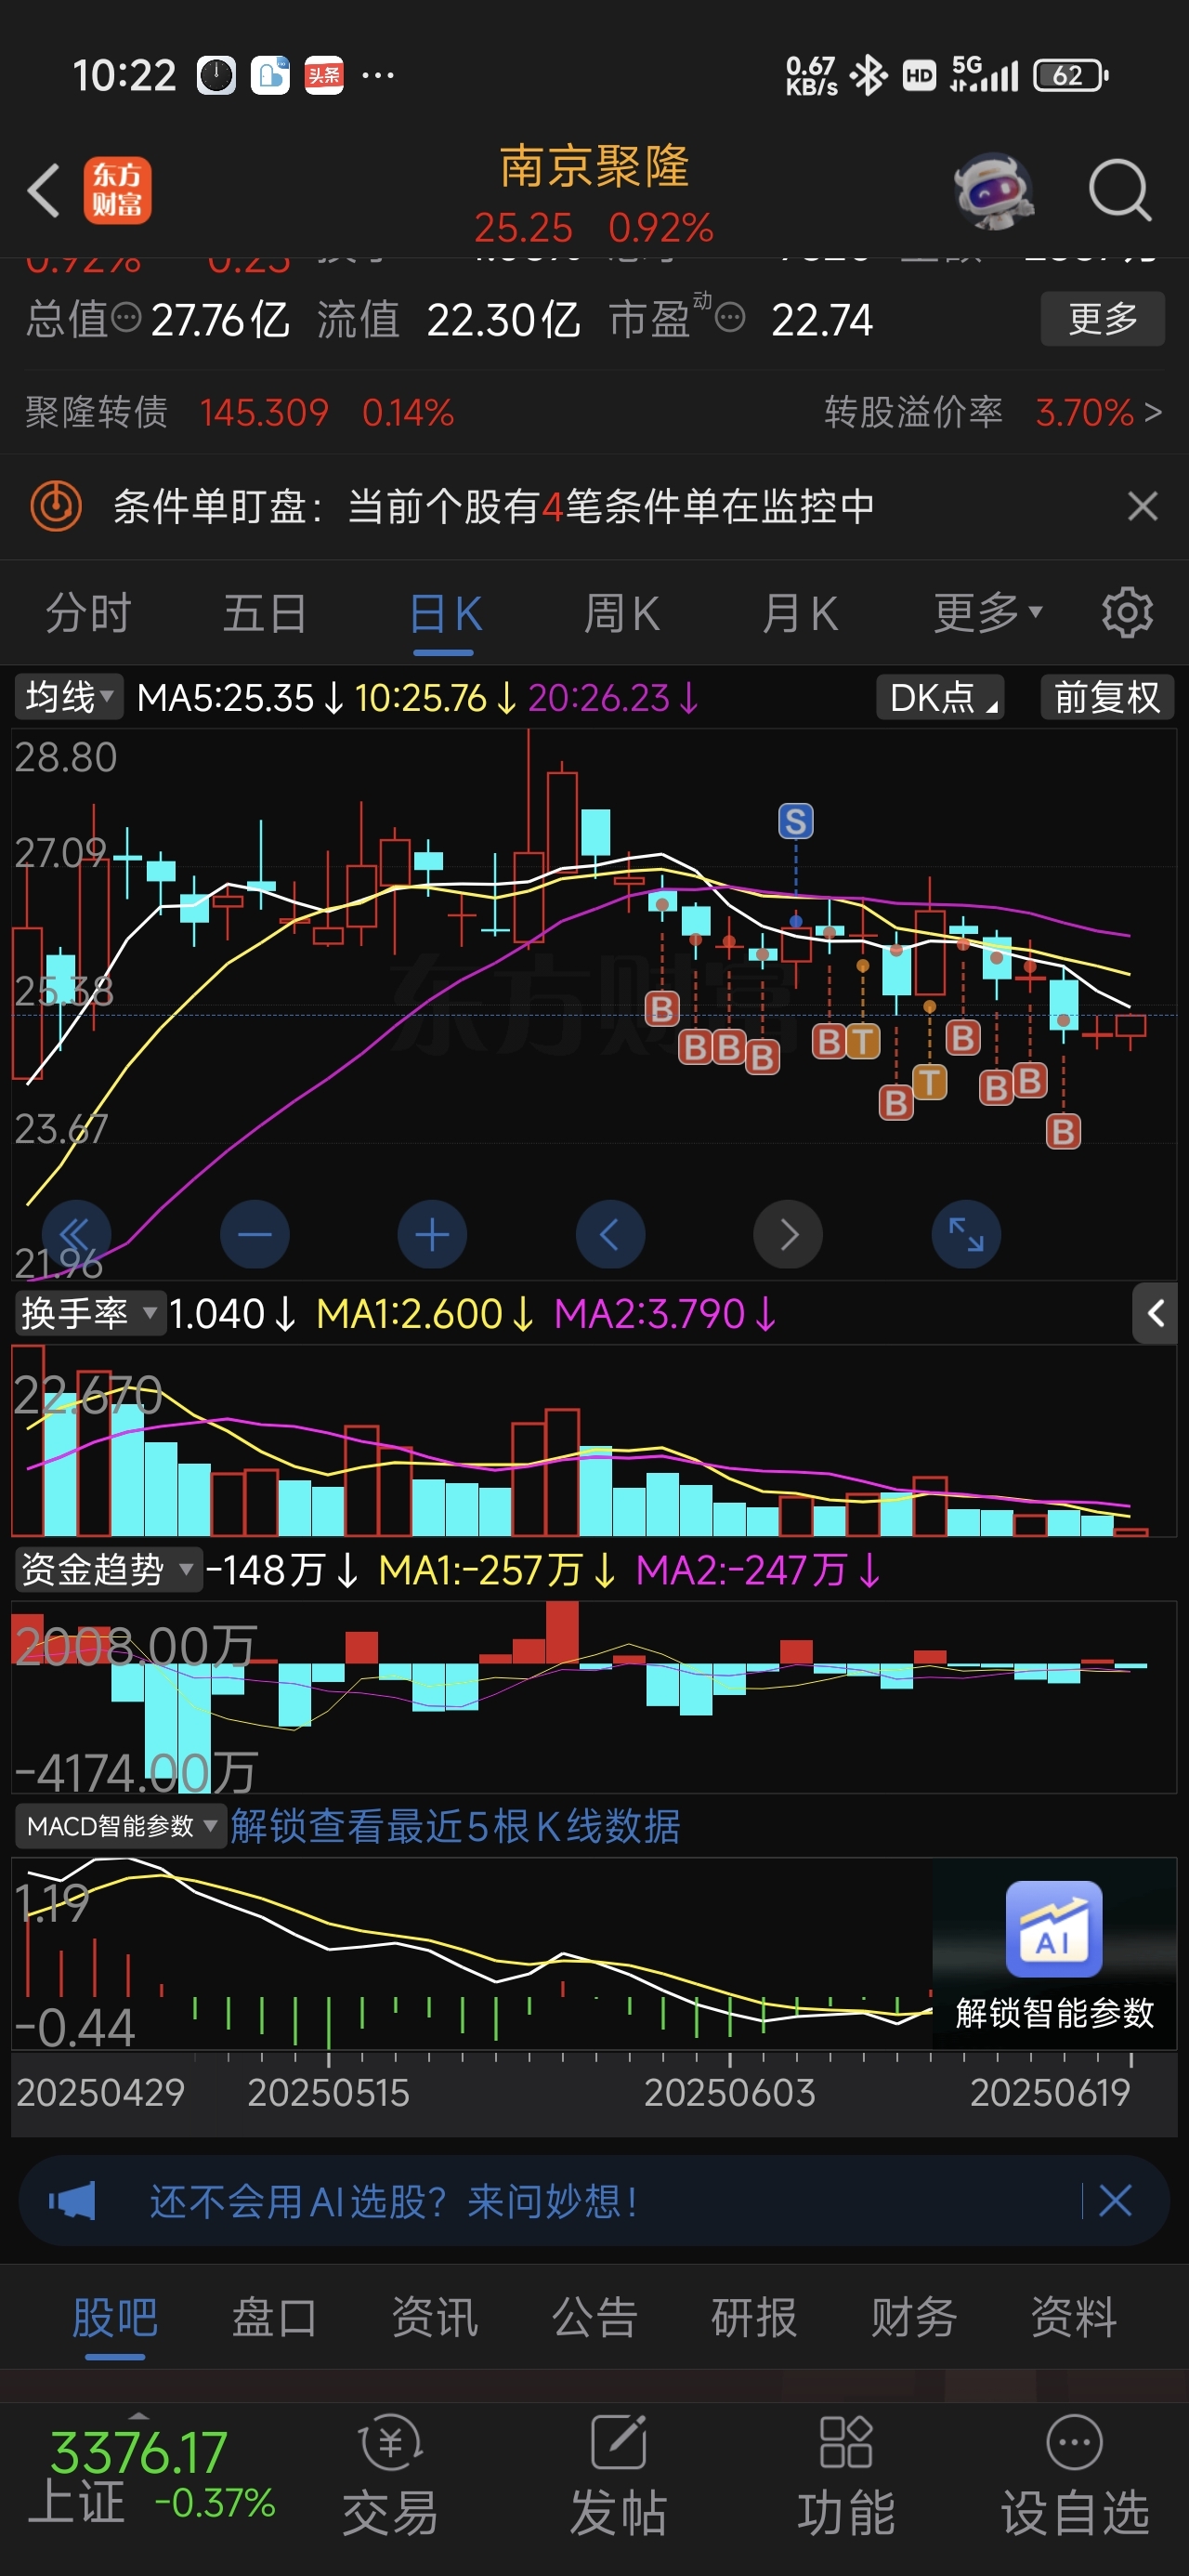Zoom in the K-line chart

(x=432, y=1235)
